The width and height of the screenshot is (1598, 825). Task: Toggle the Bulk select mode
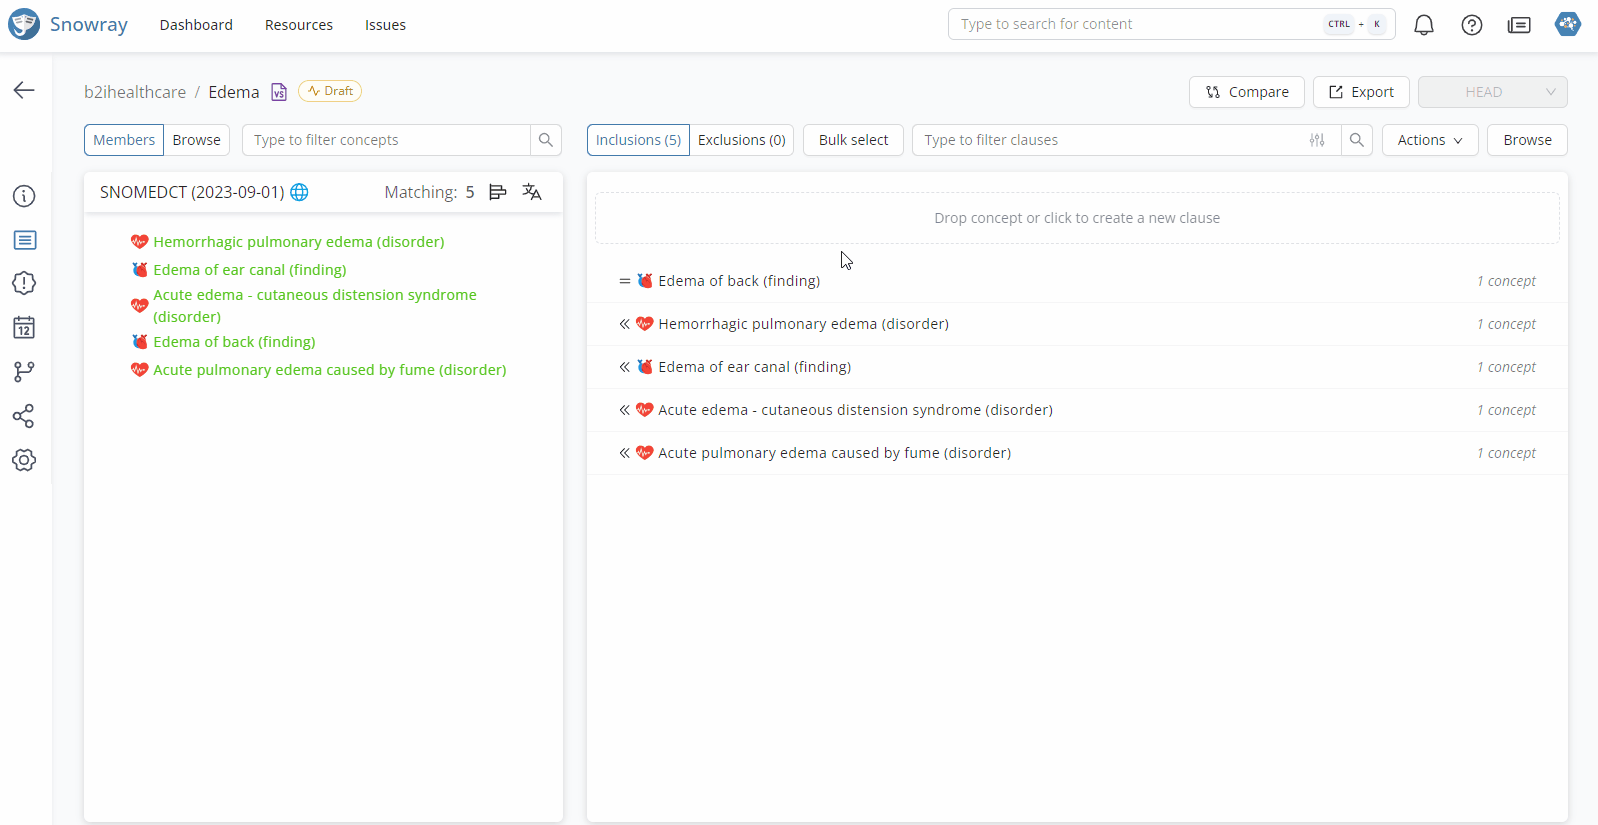853,140
